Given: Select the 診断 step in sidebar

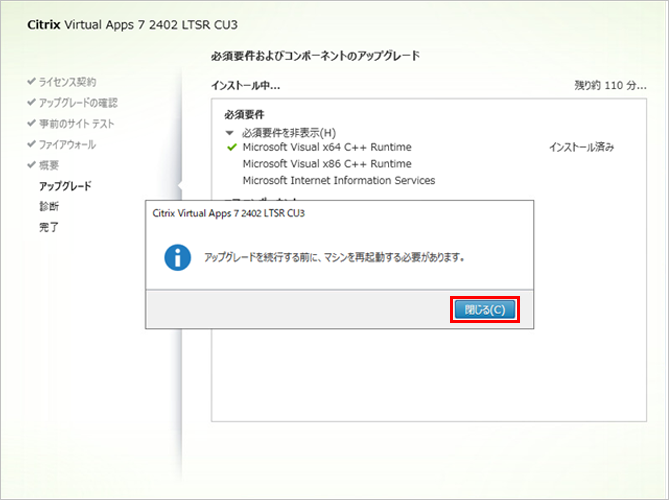Looking at the screenshot, I should coord(49,206).
